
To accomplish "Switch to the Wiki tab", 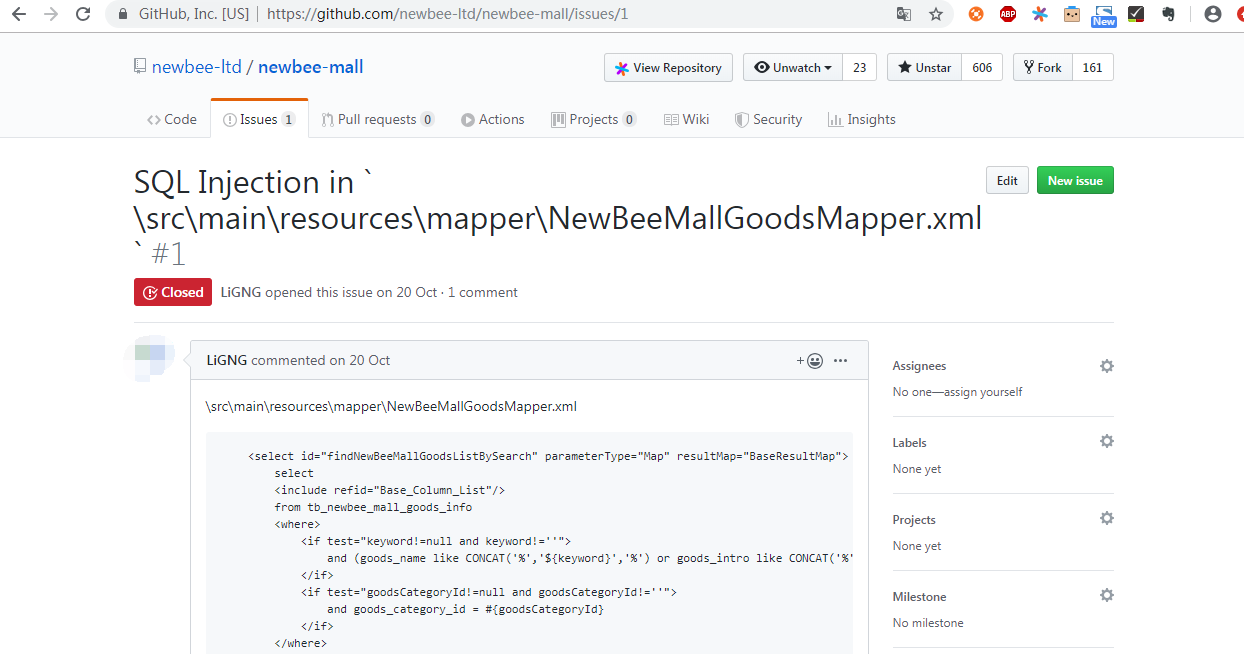I will tap(687, 119).
